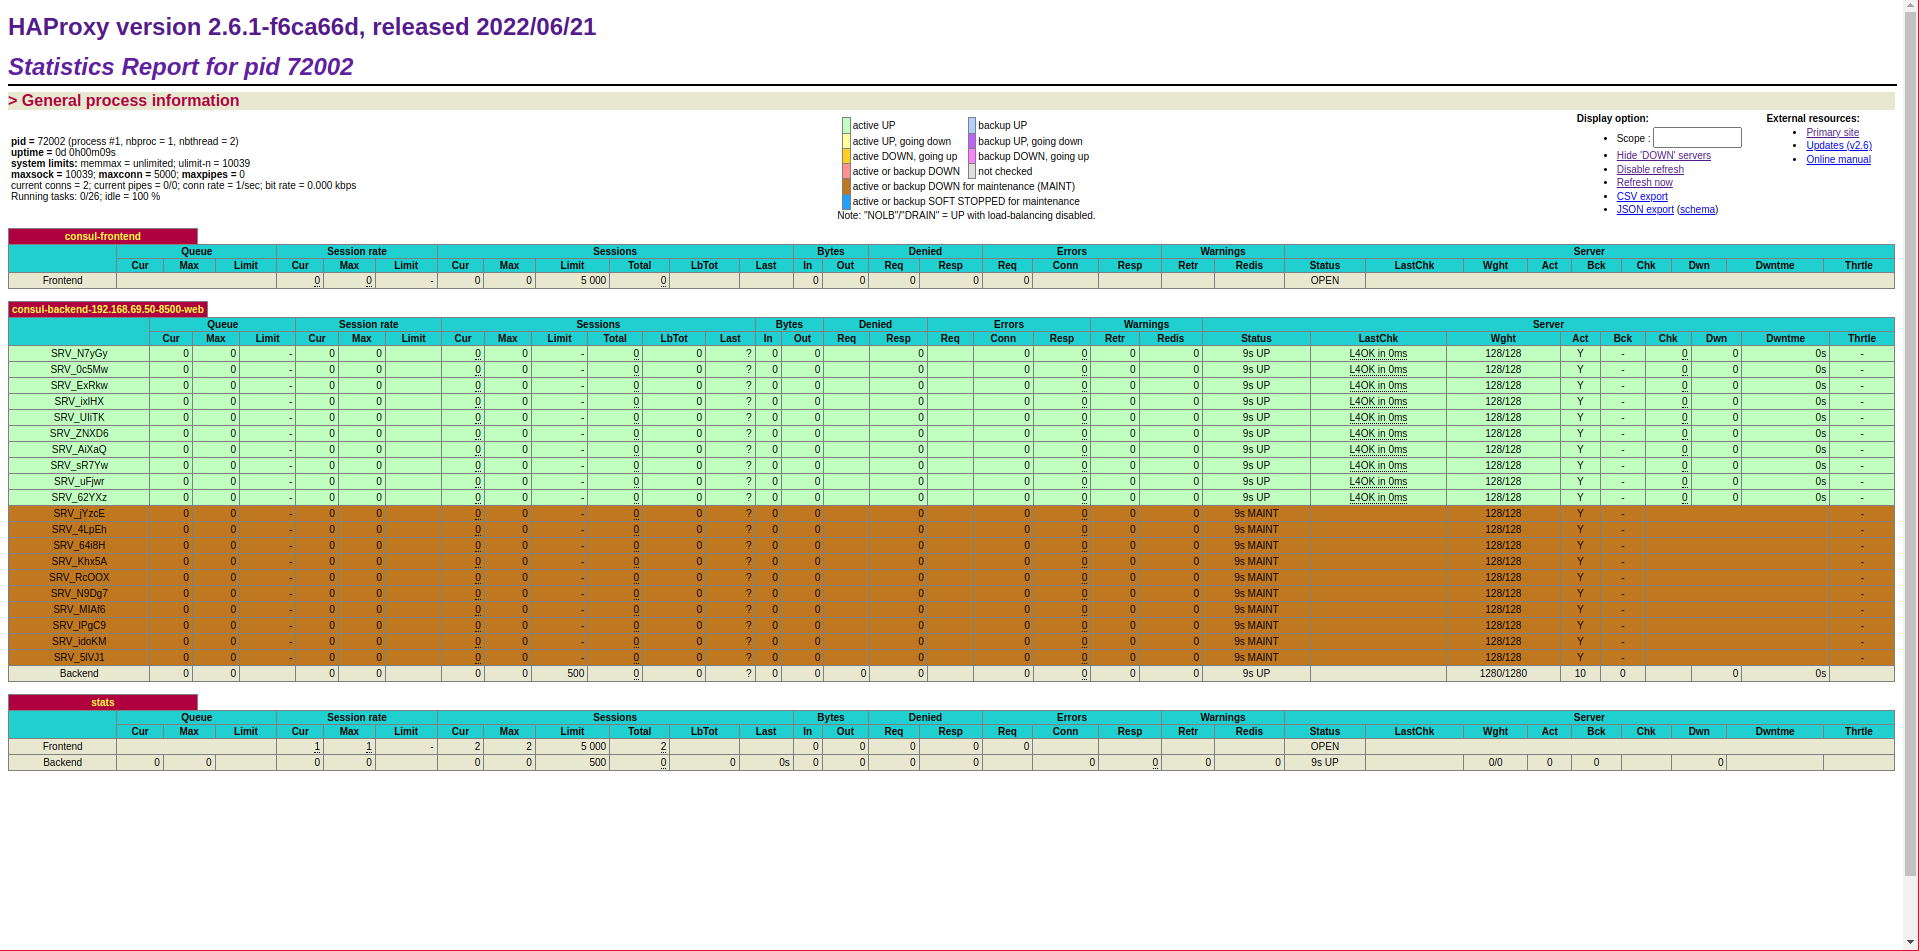Click the 'backup UP' legend color swatch
This screenshot has height=951, width=1919.
coord(971,126)
